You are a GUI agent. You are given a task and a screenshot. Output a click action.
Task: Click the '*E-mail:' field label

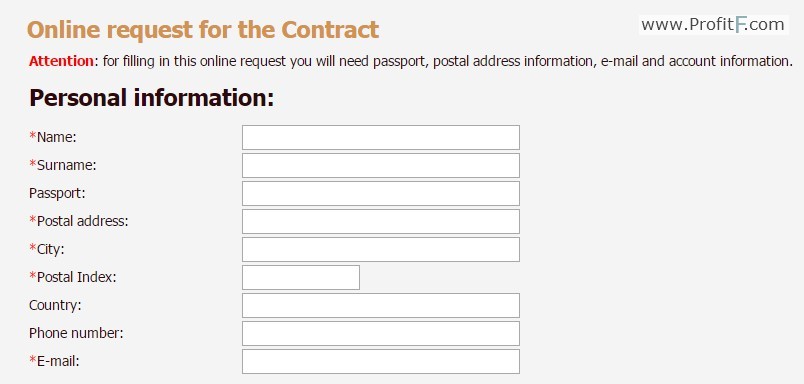54,361
